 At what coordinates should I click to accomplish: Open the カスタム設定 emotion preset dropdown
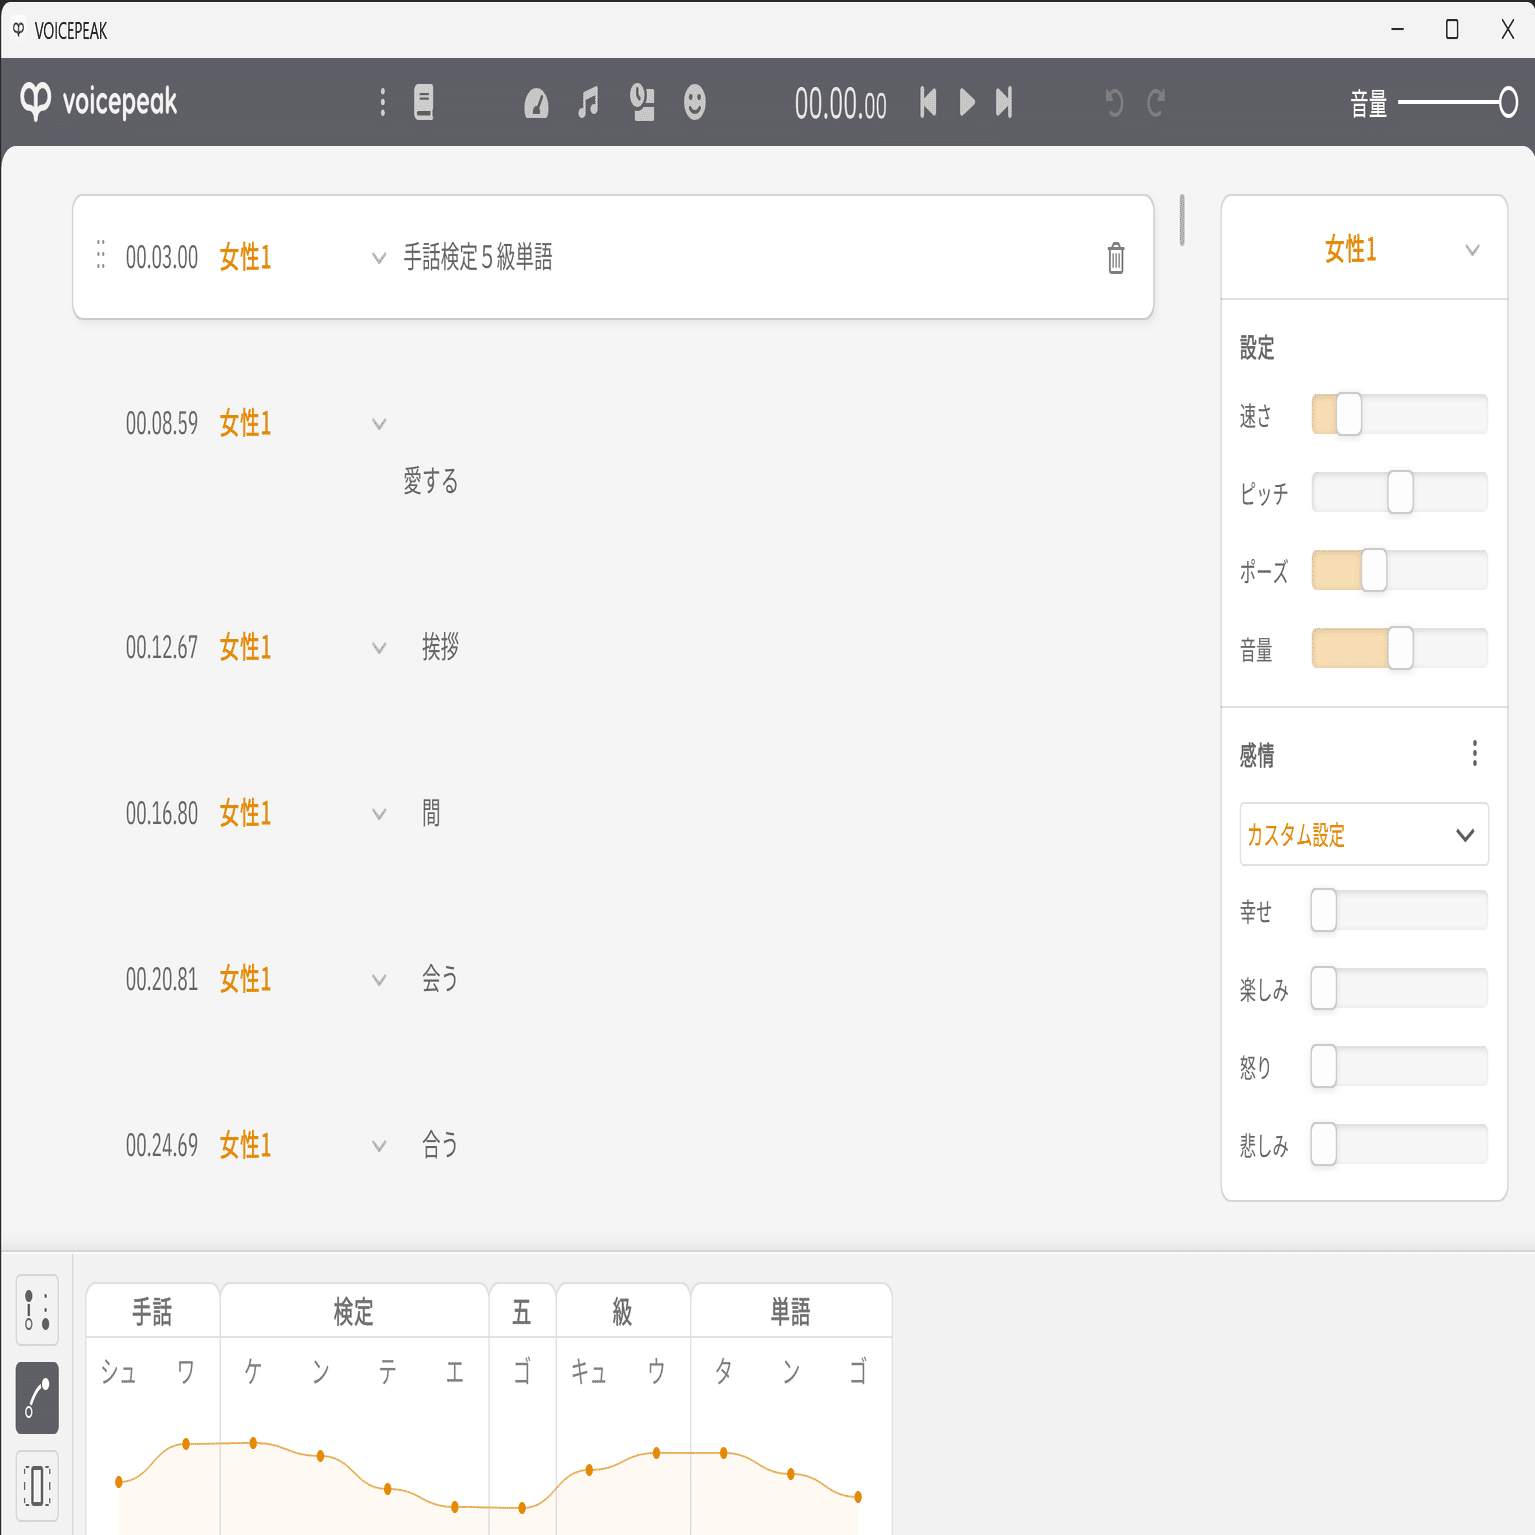1363,834
